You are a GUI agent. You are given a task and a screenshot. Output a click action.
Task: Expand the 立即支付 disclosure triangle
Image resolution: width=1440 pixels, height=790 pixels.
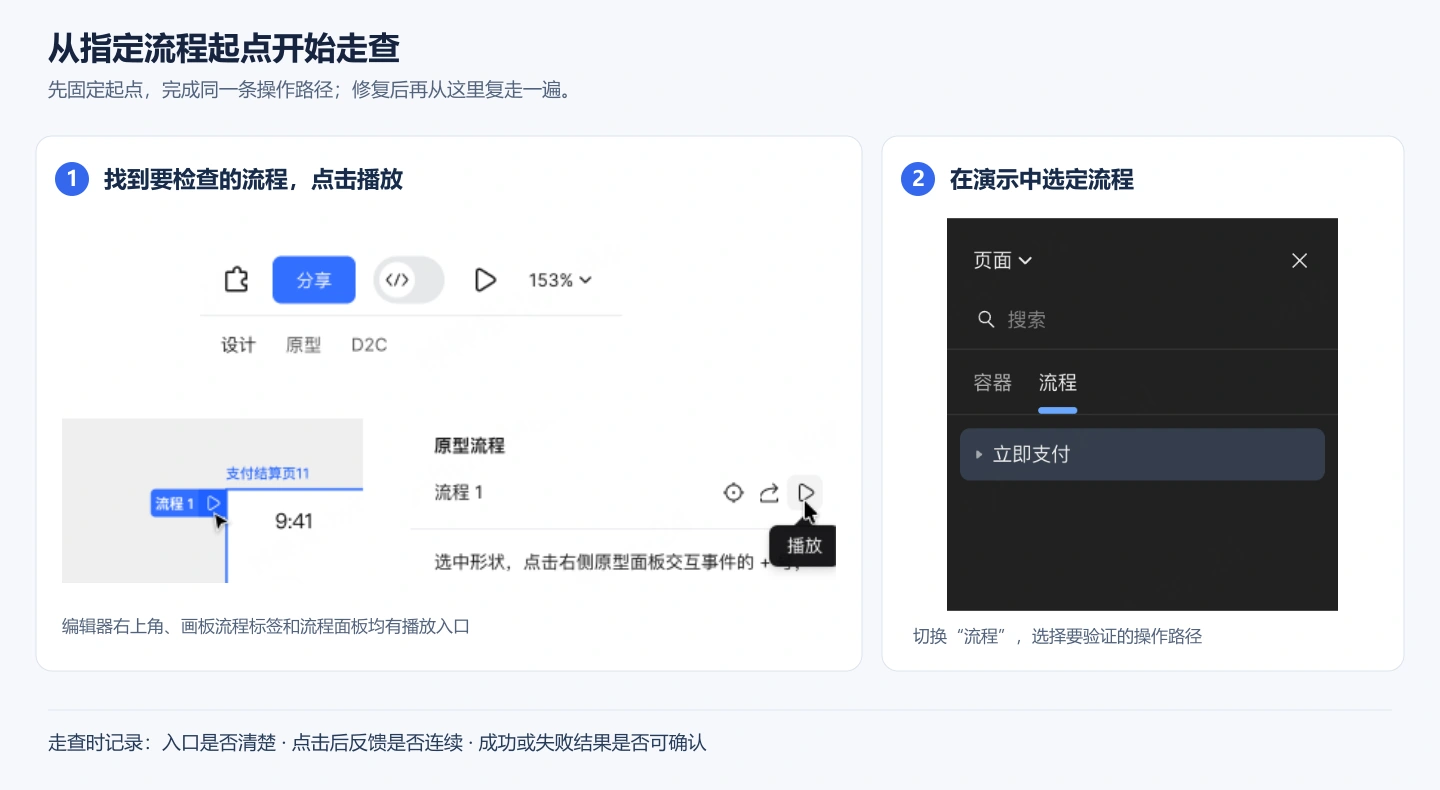point(979,454)
